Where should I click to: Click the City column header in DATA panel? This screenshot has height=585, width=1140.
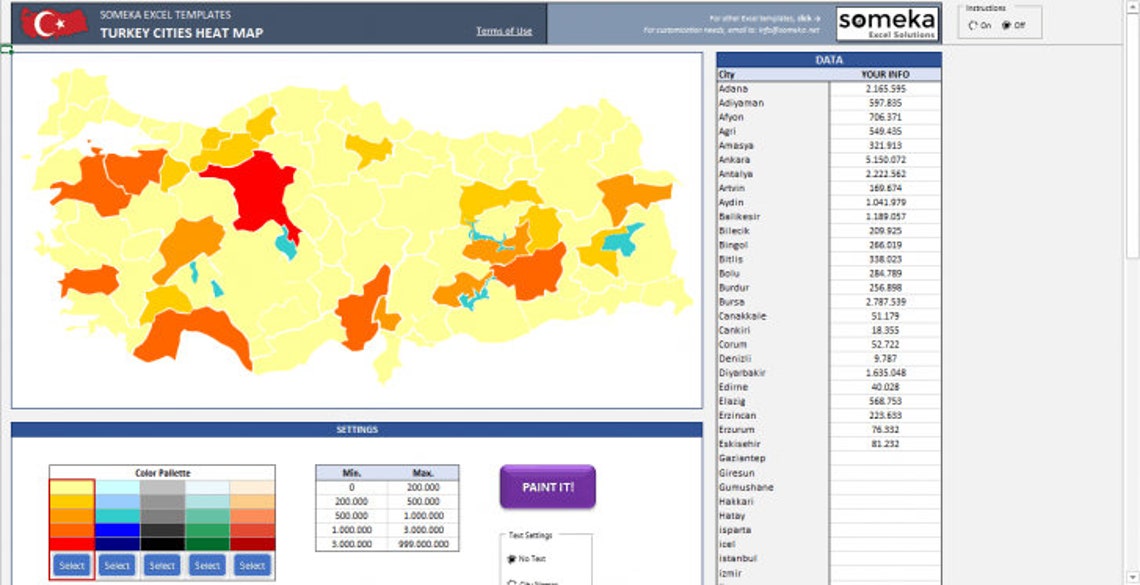[x=725, y=74]
